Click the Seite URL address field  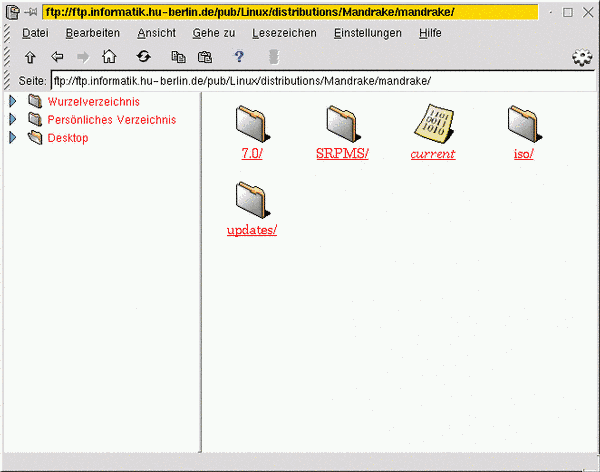point(320,81)
